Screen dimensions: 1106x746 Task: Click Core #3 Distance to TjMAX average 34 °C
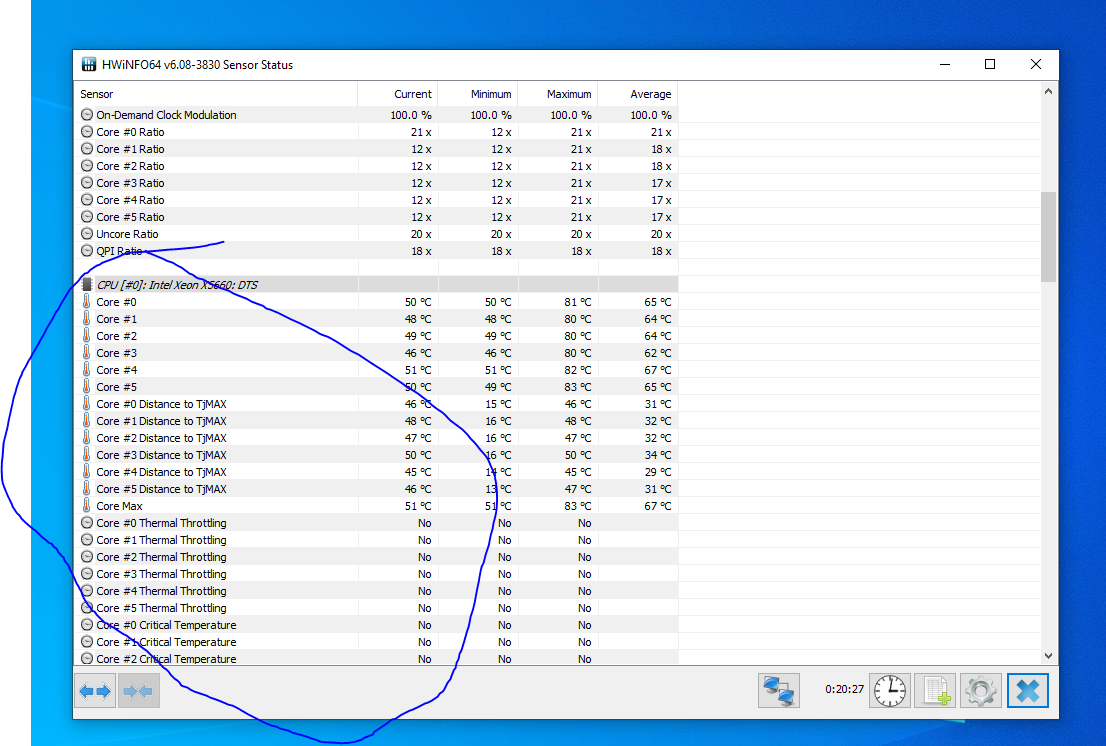click(x=657, y=455)
